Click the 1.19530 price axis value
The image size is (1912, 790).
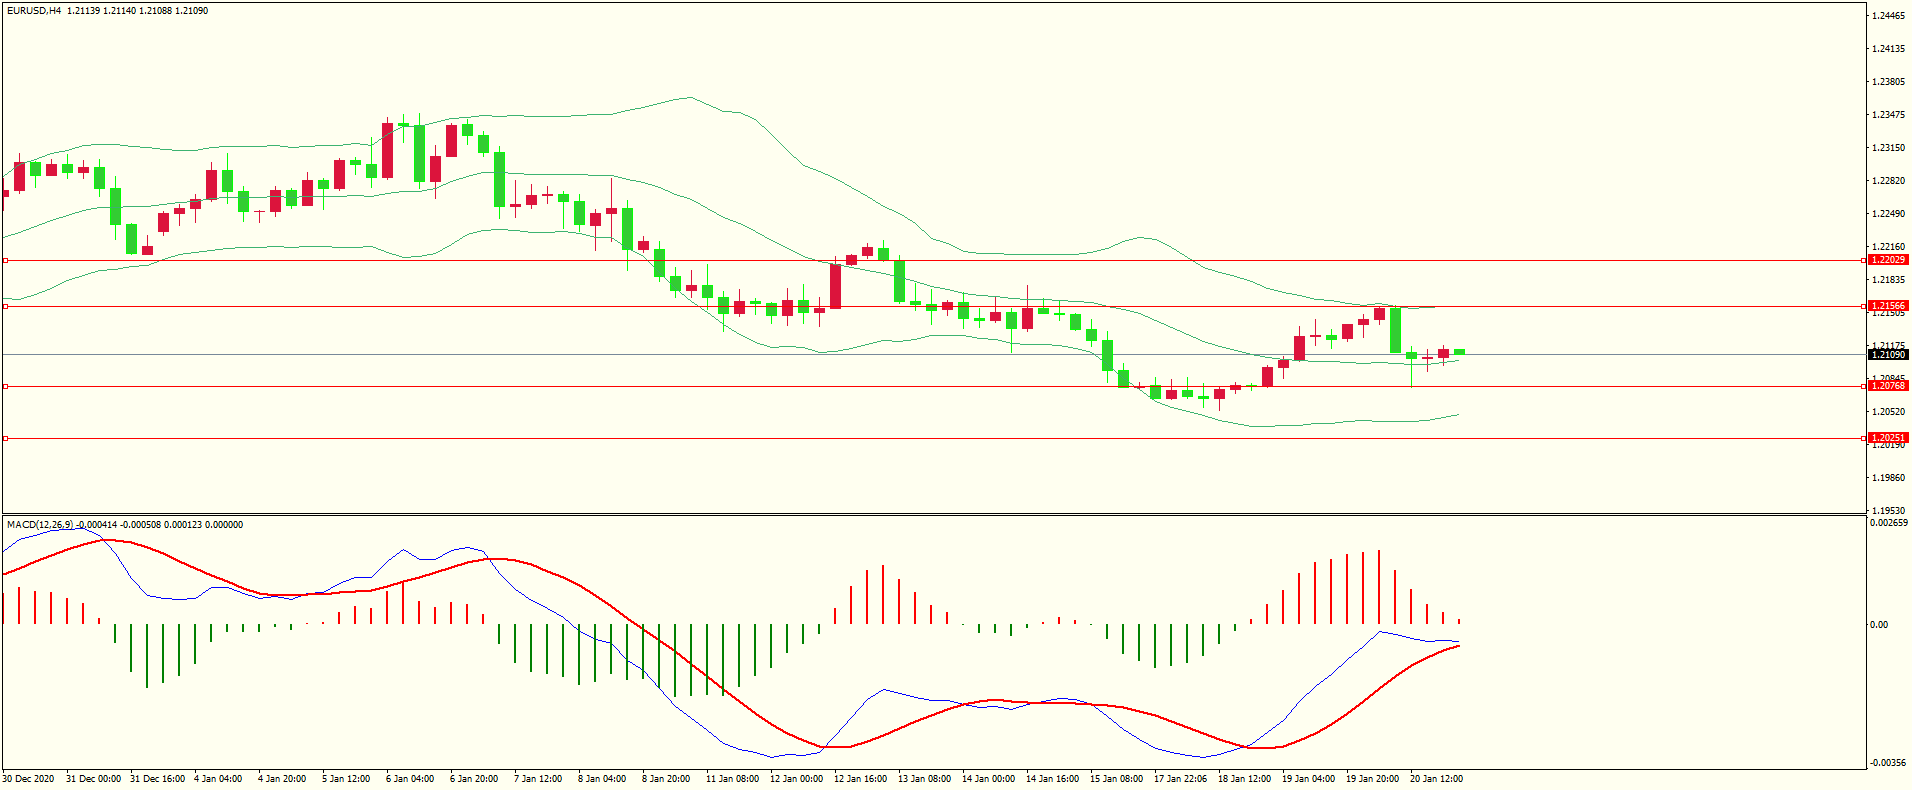[x=1888, y=511]
